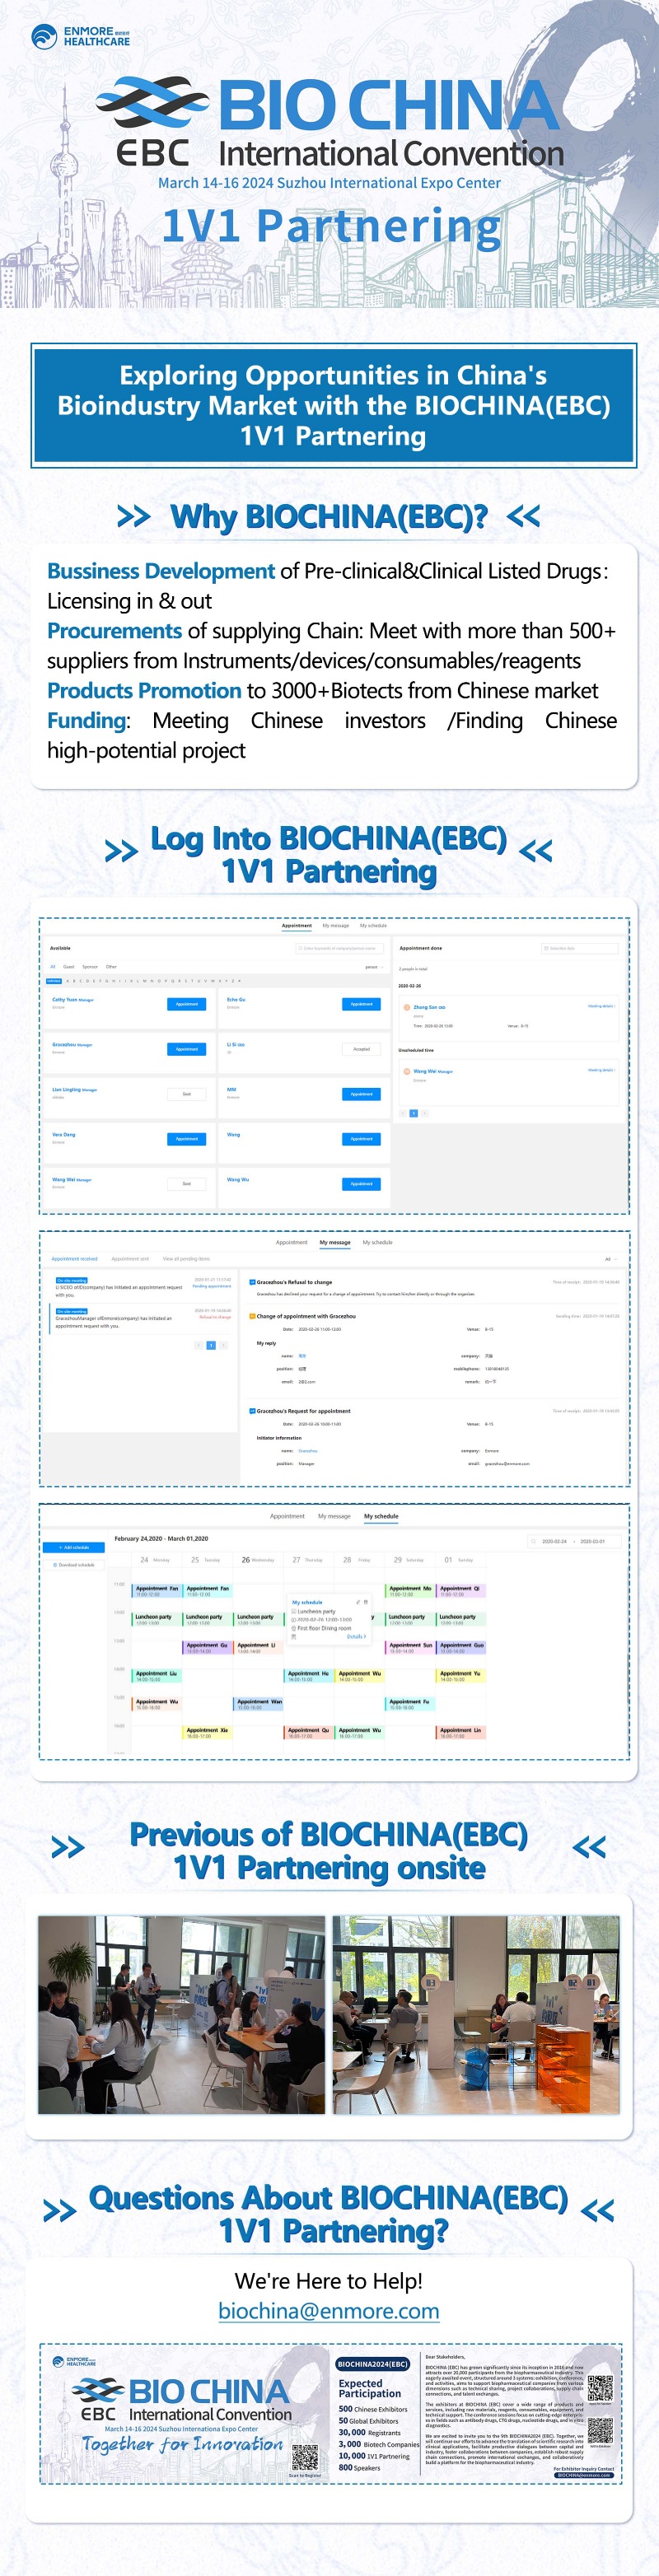Click the Scan to Register QR code in banner
Screen dimensions: 659x2576
tap(305, 2457)
